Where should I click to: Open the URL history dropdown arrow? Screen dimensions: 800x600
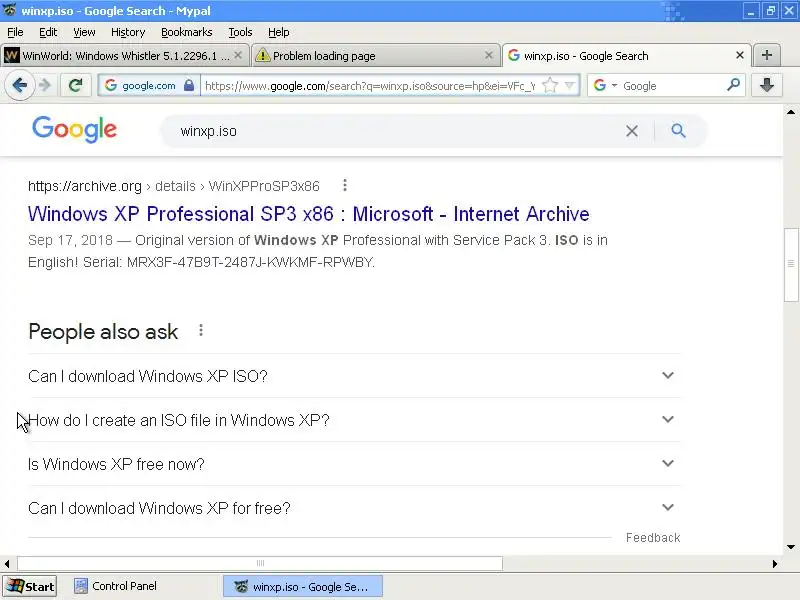569,85
